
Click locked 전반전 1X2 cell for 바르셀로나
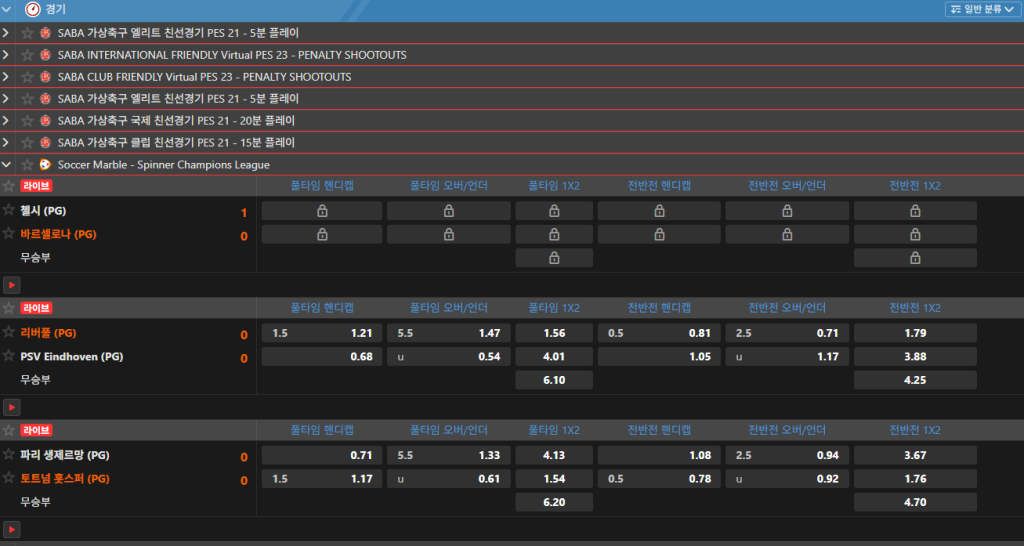point(915,235)
